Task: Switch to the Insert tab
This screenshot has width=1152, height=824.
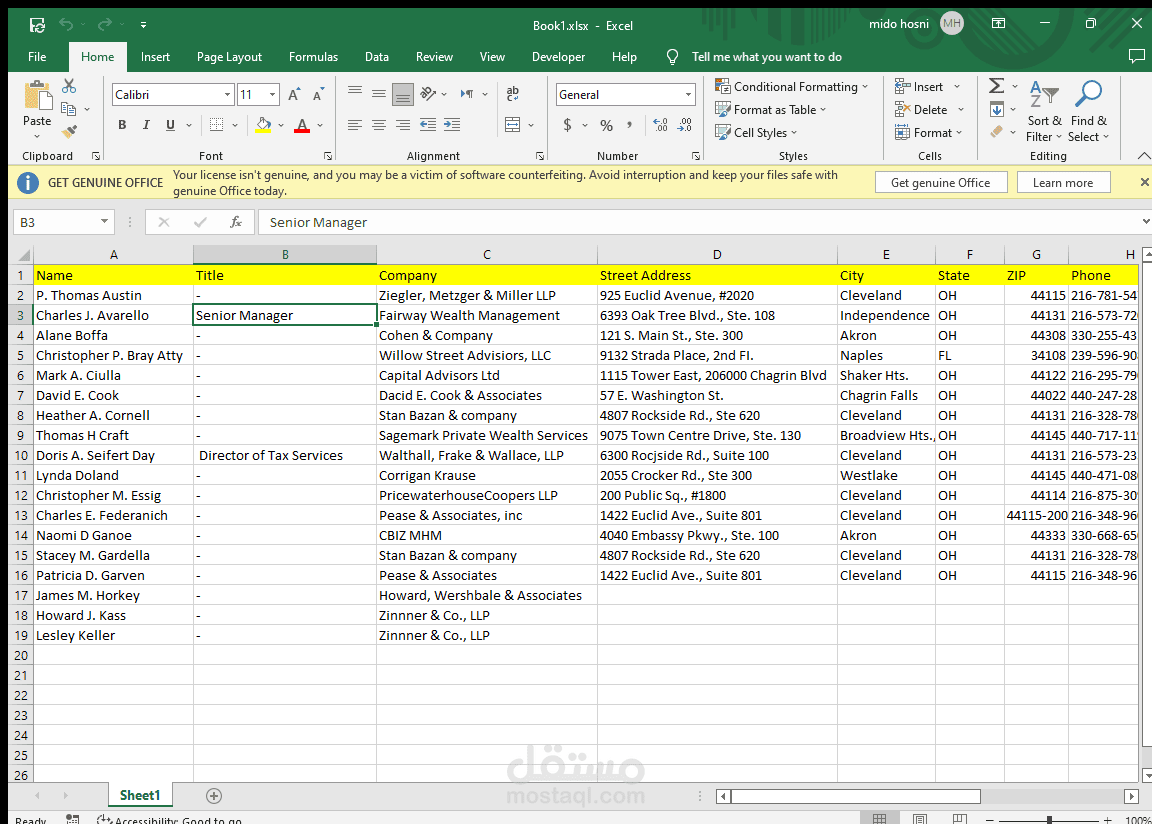Action: click(x=155, y=57)
